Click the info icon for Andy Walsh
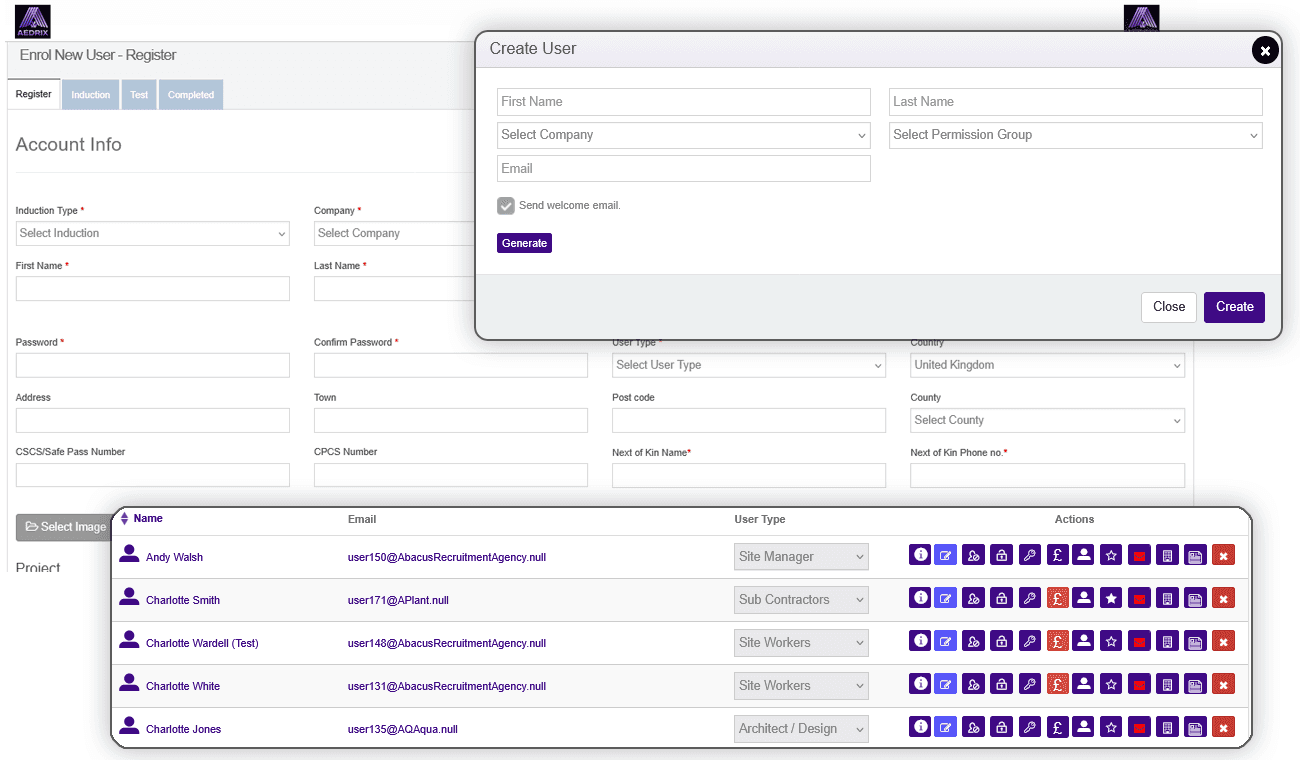This screenshot has height=760, width=1300. point(920,555)
